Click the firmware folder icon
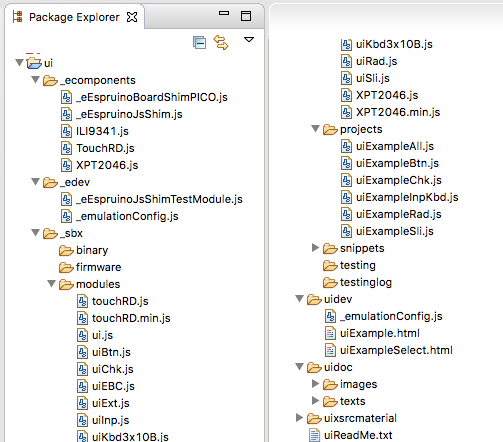Screen dimensions: 503x442 click(66, 267)
